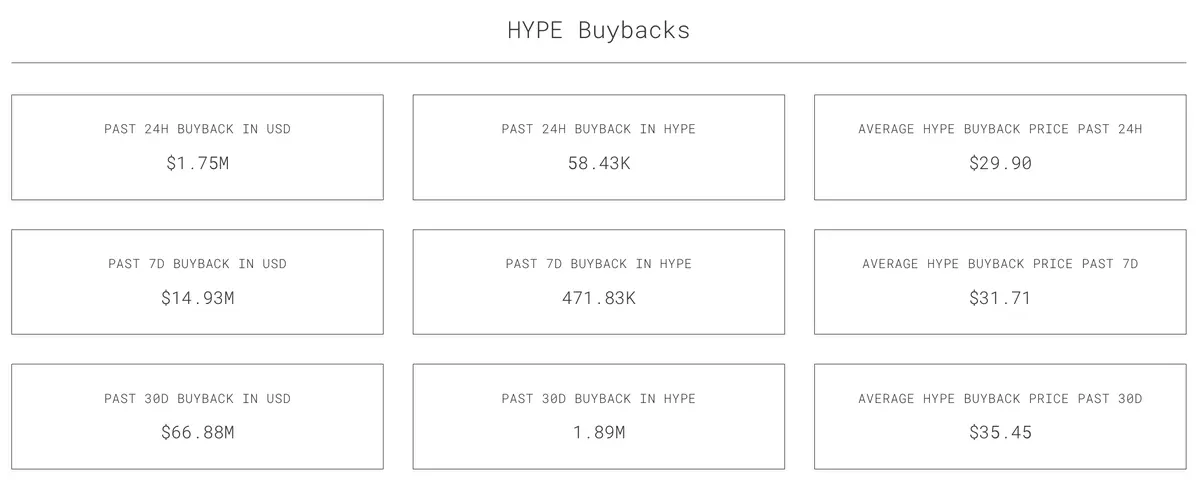Viewport: 1200px width, 484px height.
Task: Click the 1.89M value
Action: point(599,433)
